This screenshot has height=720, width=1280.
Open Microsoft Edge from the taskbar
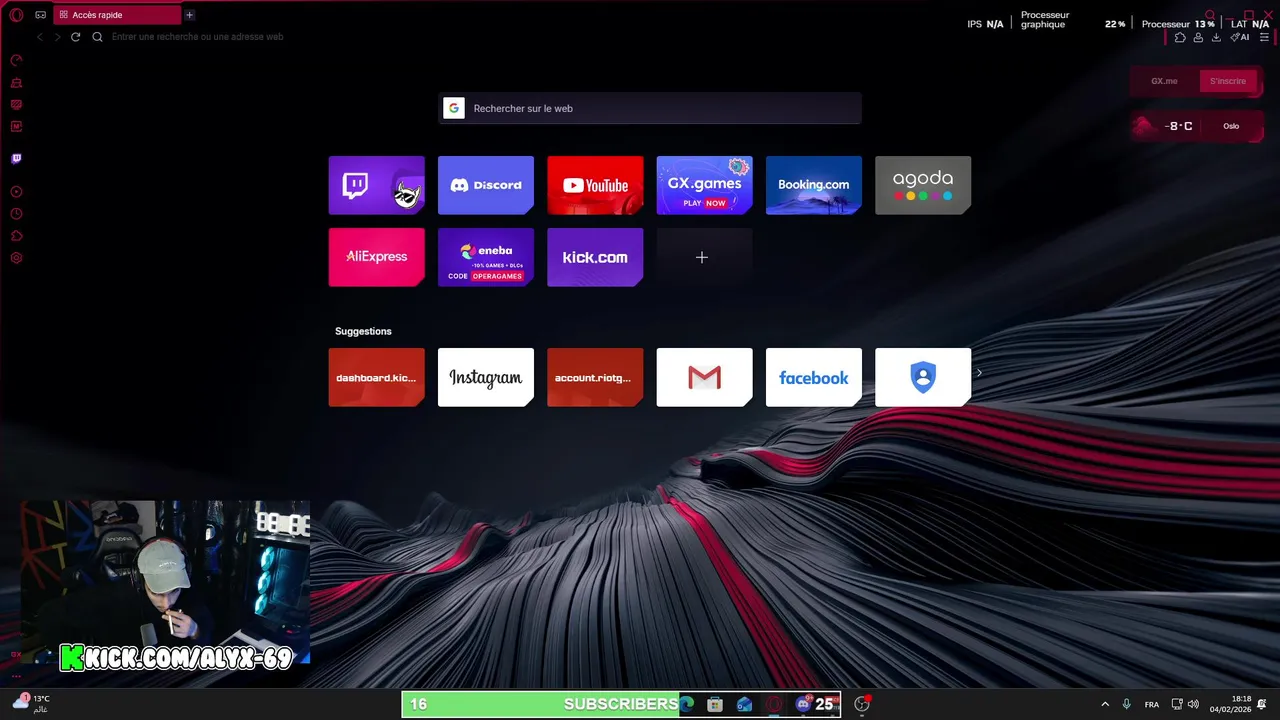[x=686, y=704]
